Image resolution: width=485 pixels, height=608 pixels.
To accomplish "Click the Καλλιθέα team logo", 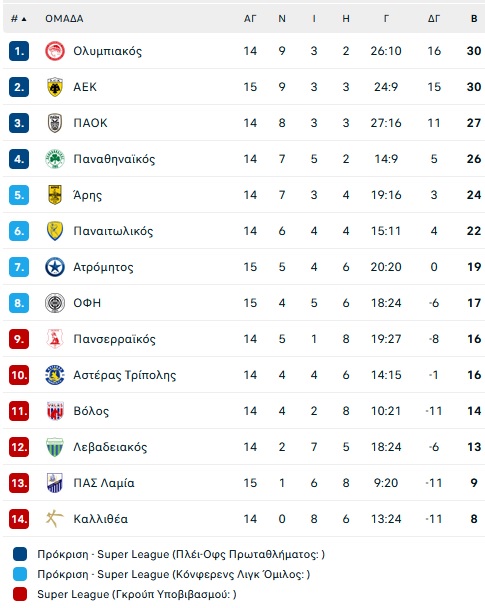I will click(x=55, y=519).
